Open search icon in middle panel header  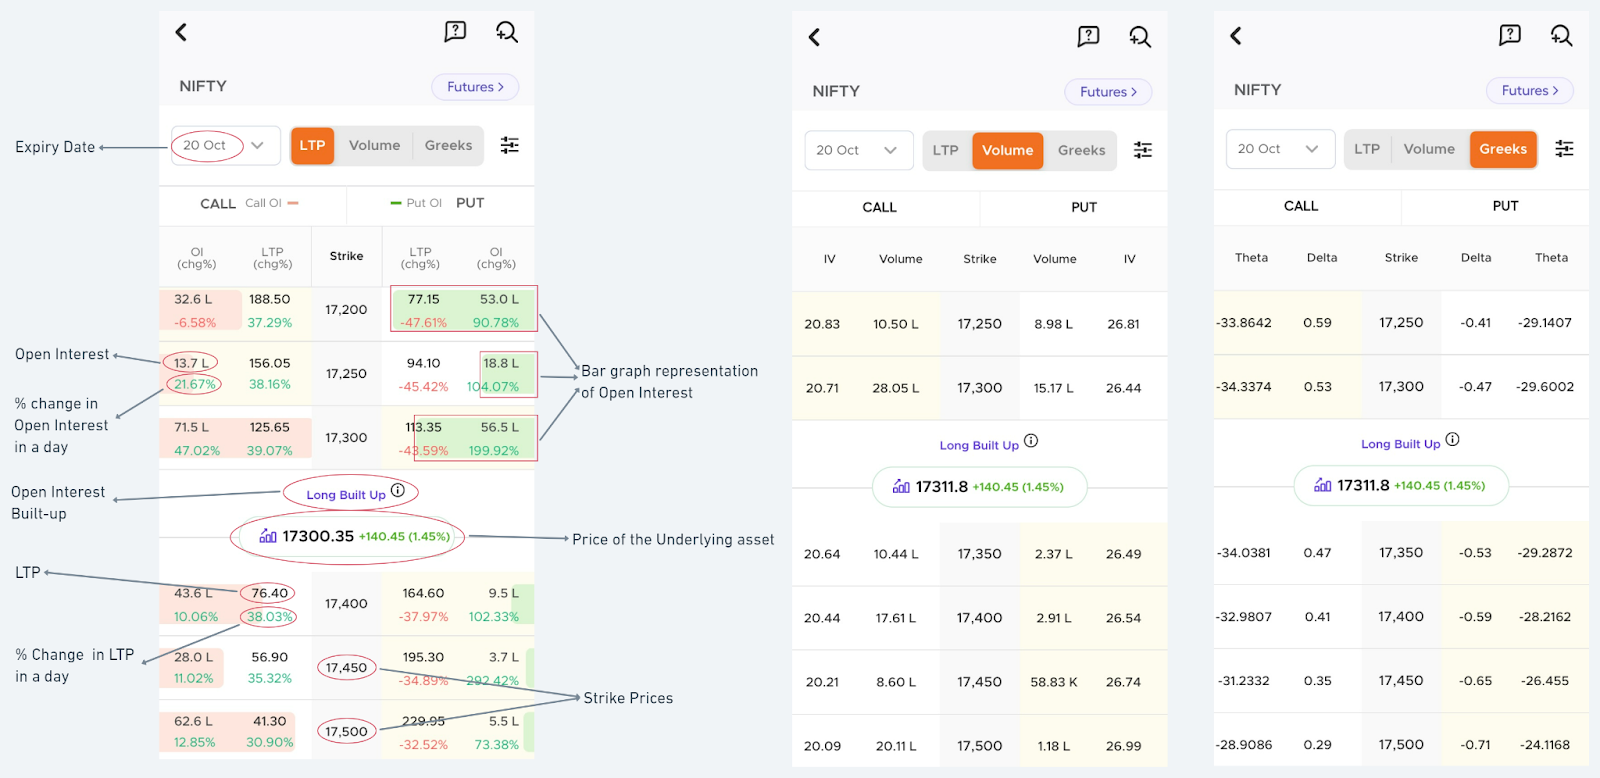click(x=1140, y=37)
